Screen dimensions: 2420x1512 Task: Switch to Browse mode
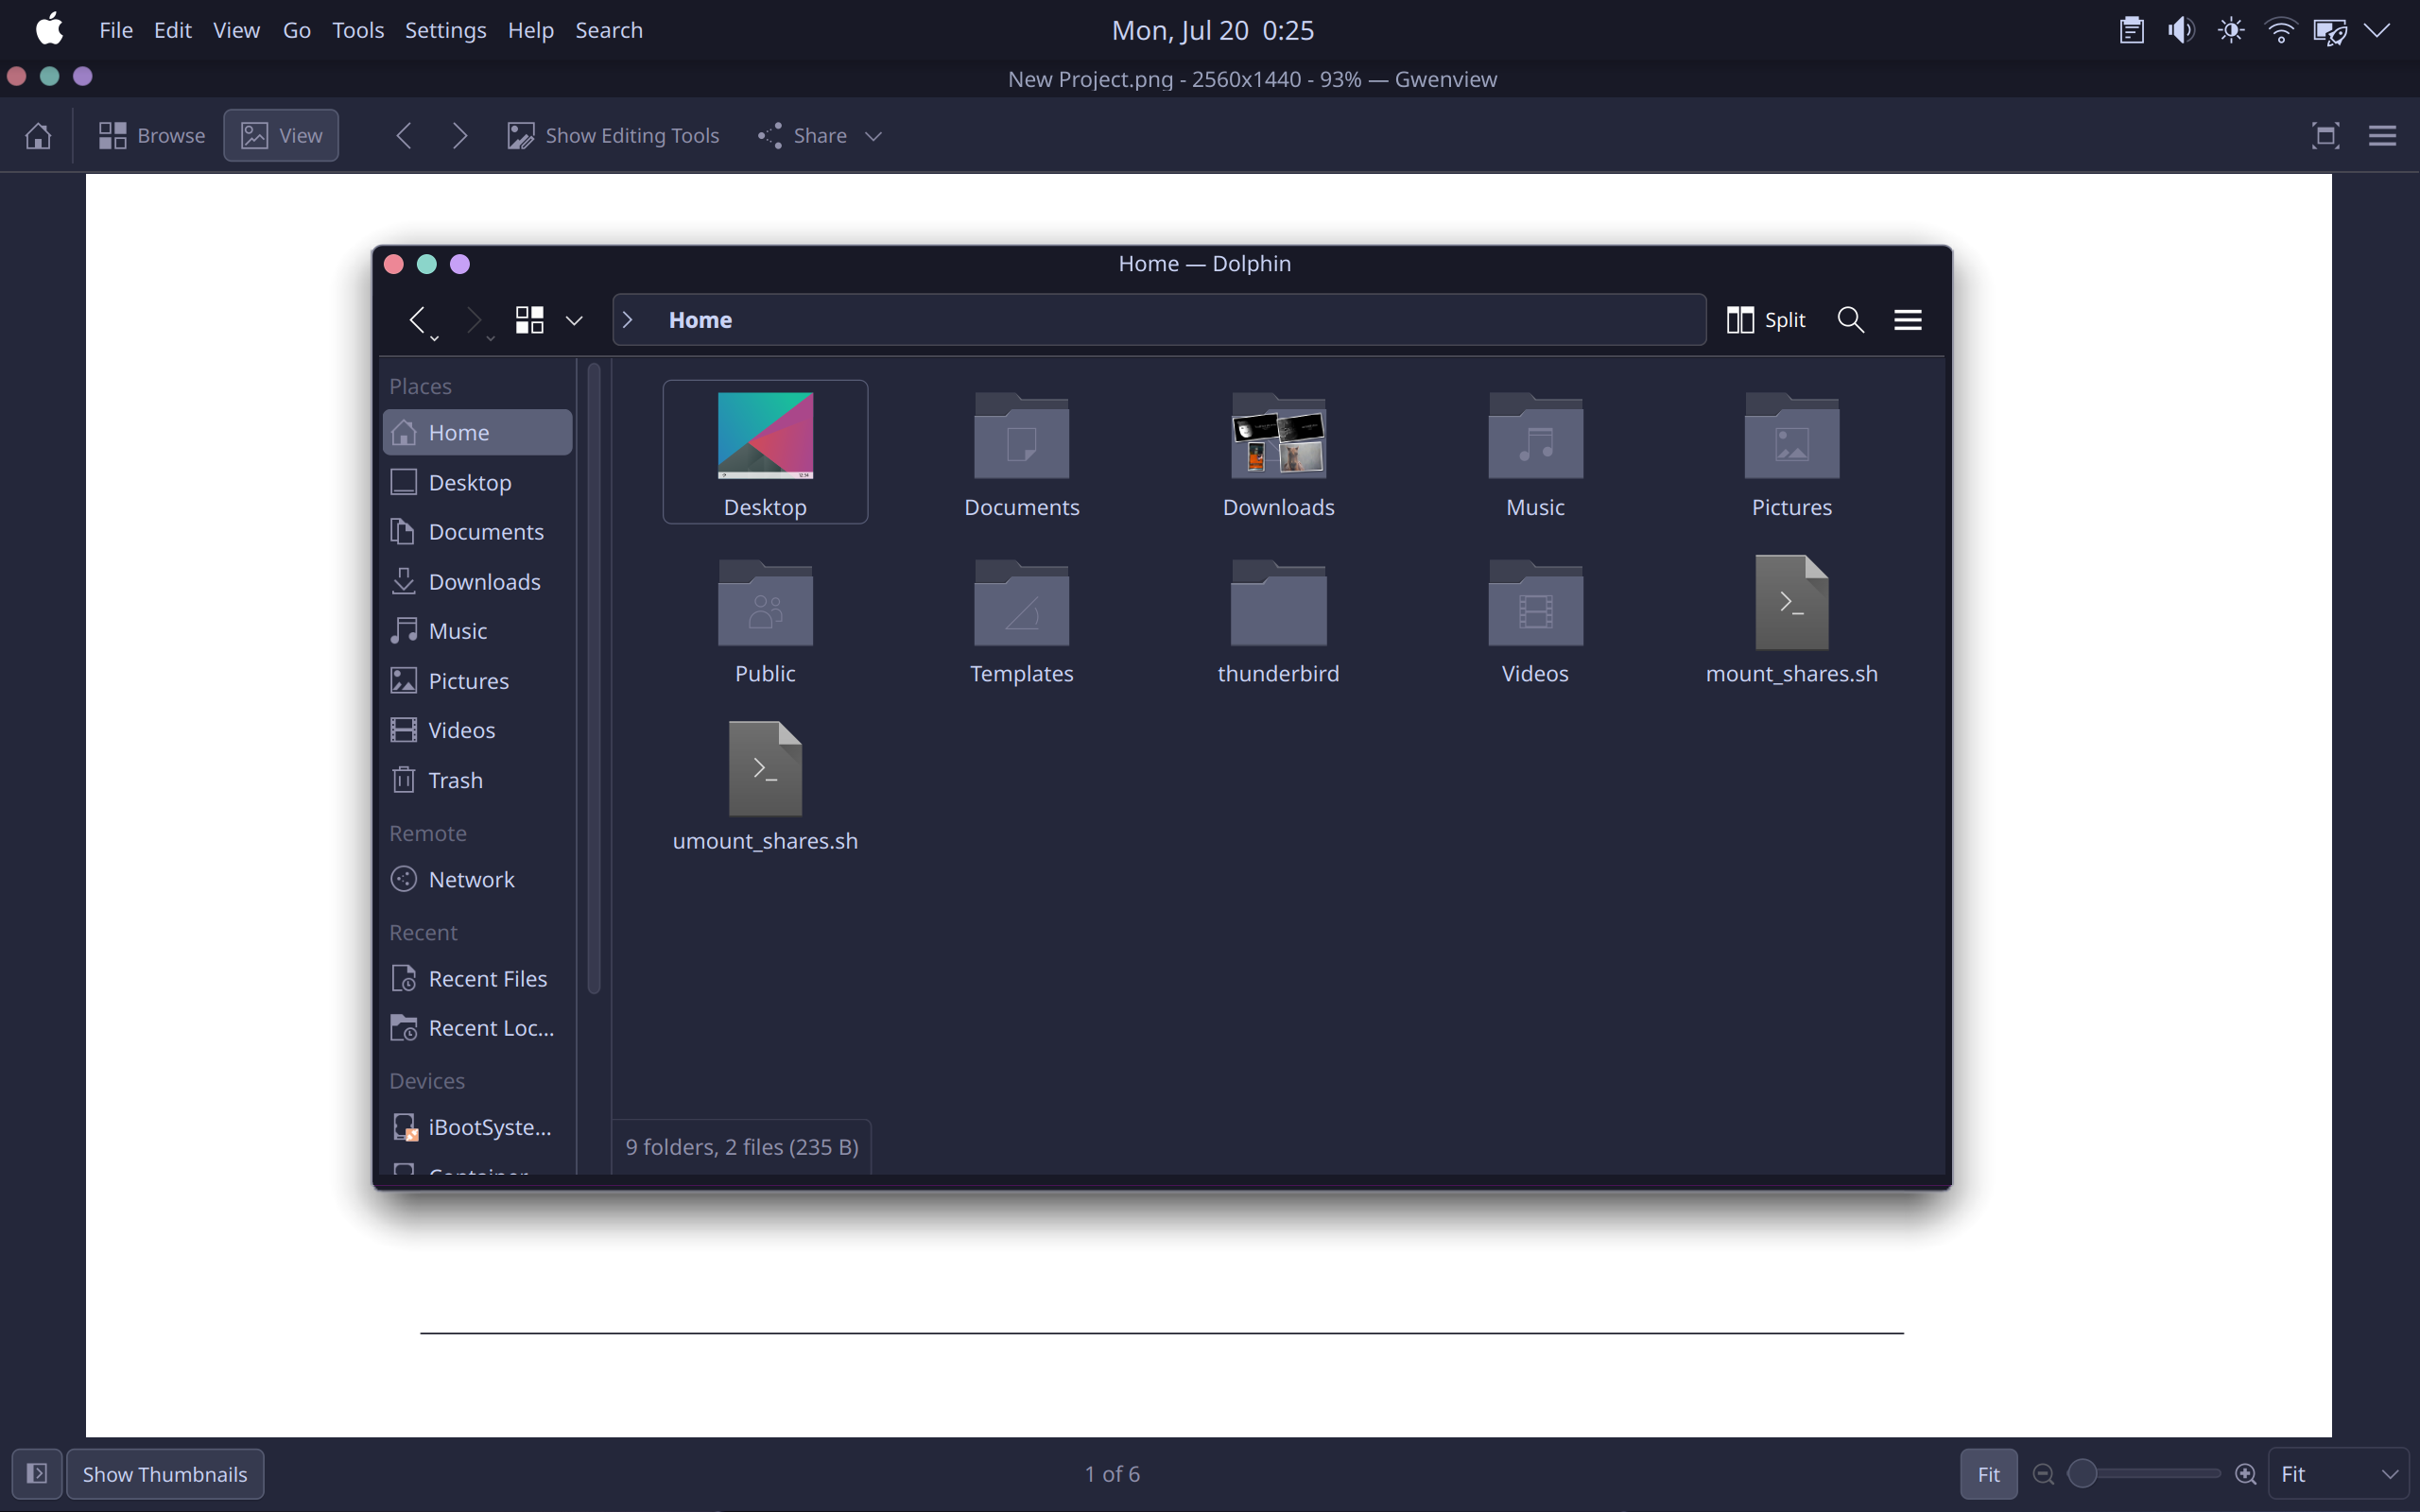[152, 135]
